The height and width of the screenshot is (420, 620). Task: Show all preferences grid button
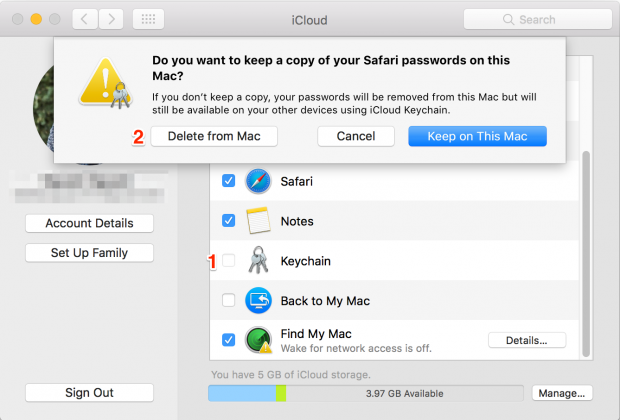click(x=148, y=19)
